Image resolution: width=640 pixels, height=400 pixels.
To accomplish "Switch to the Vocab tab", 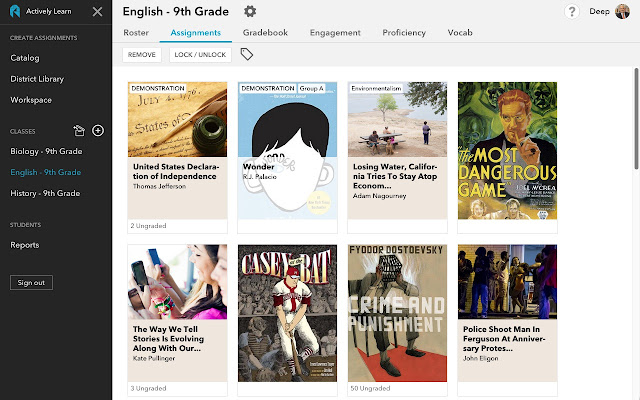I will (x=460, y=33).
